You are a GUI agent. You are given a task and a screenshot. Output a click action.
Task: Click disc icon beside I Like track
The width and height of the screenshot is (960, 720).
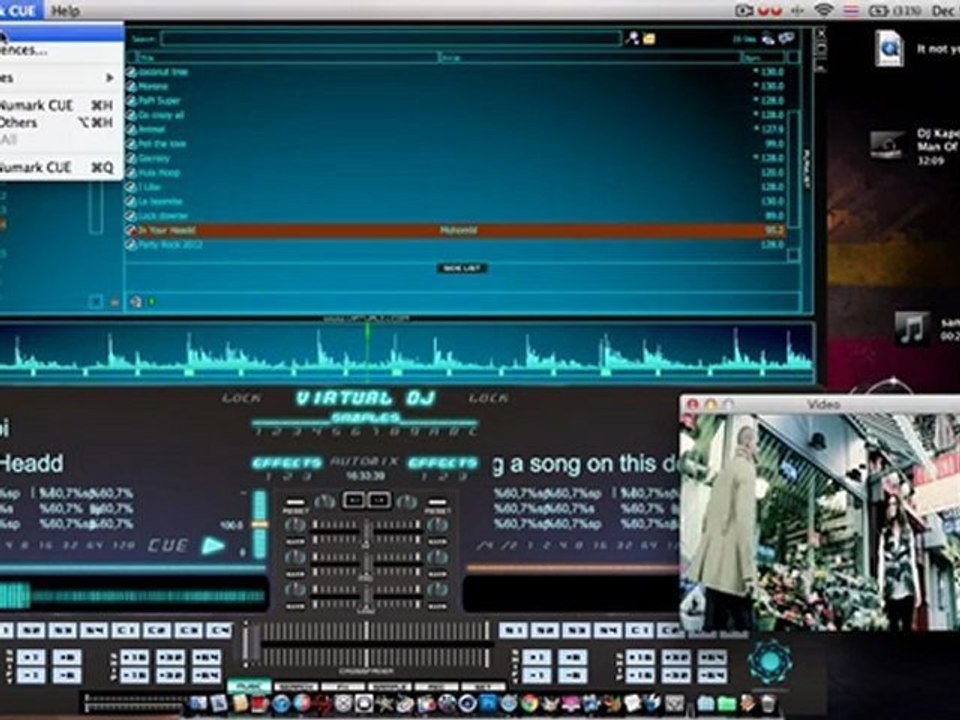[131, 187]
